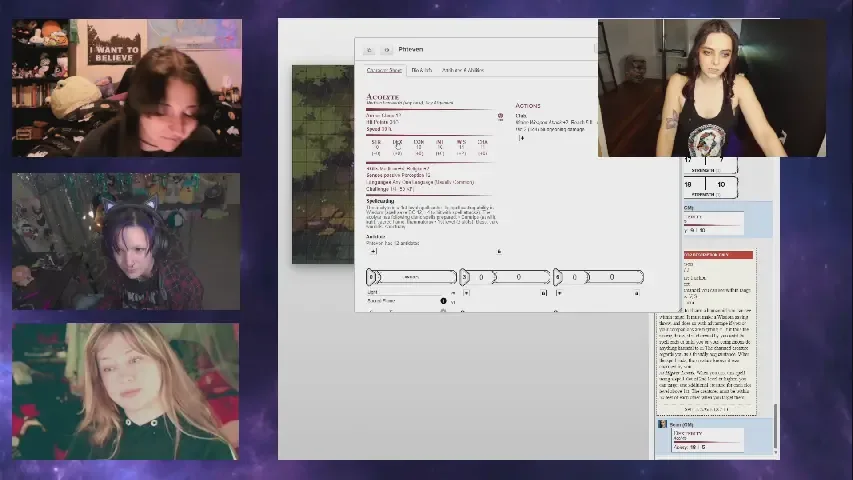853x480 pixels.
Task: Click the second header button next to Phieven
Action: click(386, 49)
